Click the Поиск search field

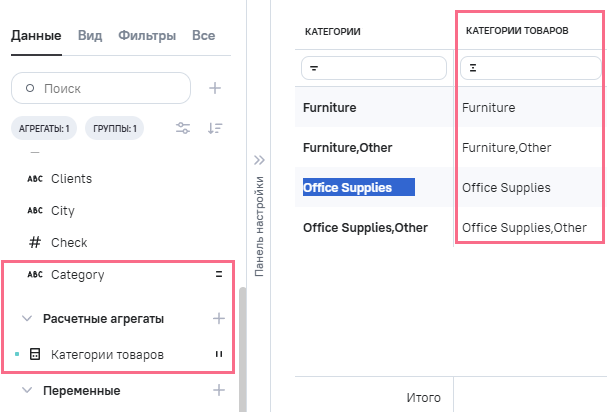110,88
